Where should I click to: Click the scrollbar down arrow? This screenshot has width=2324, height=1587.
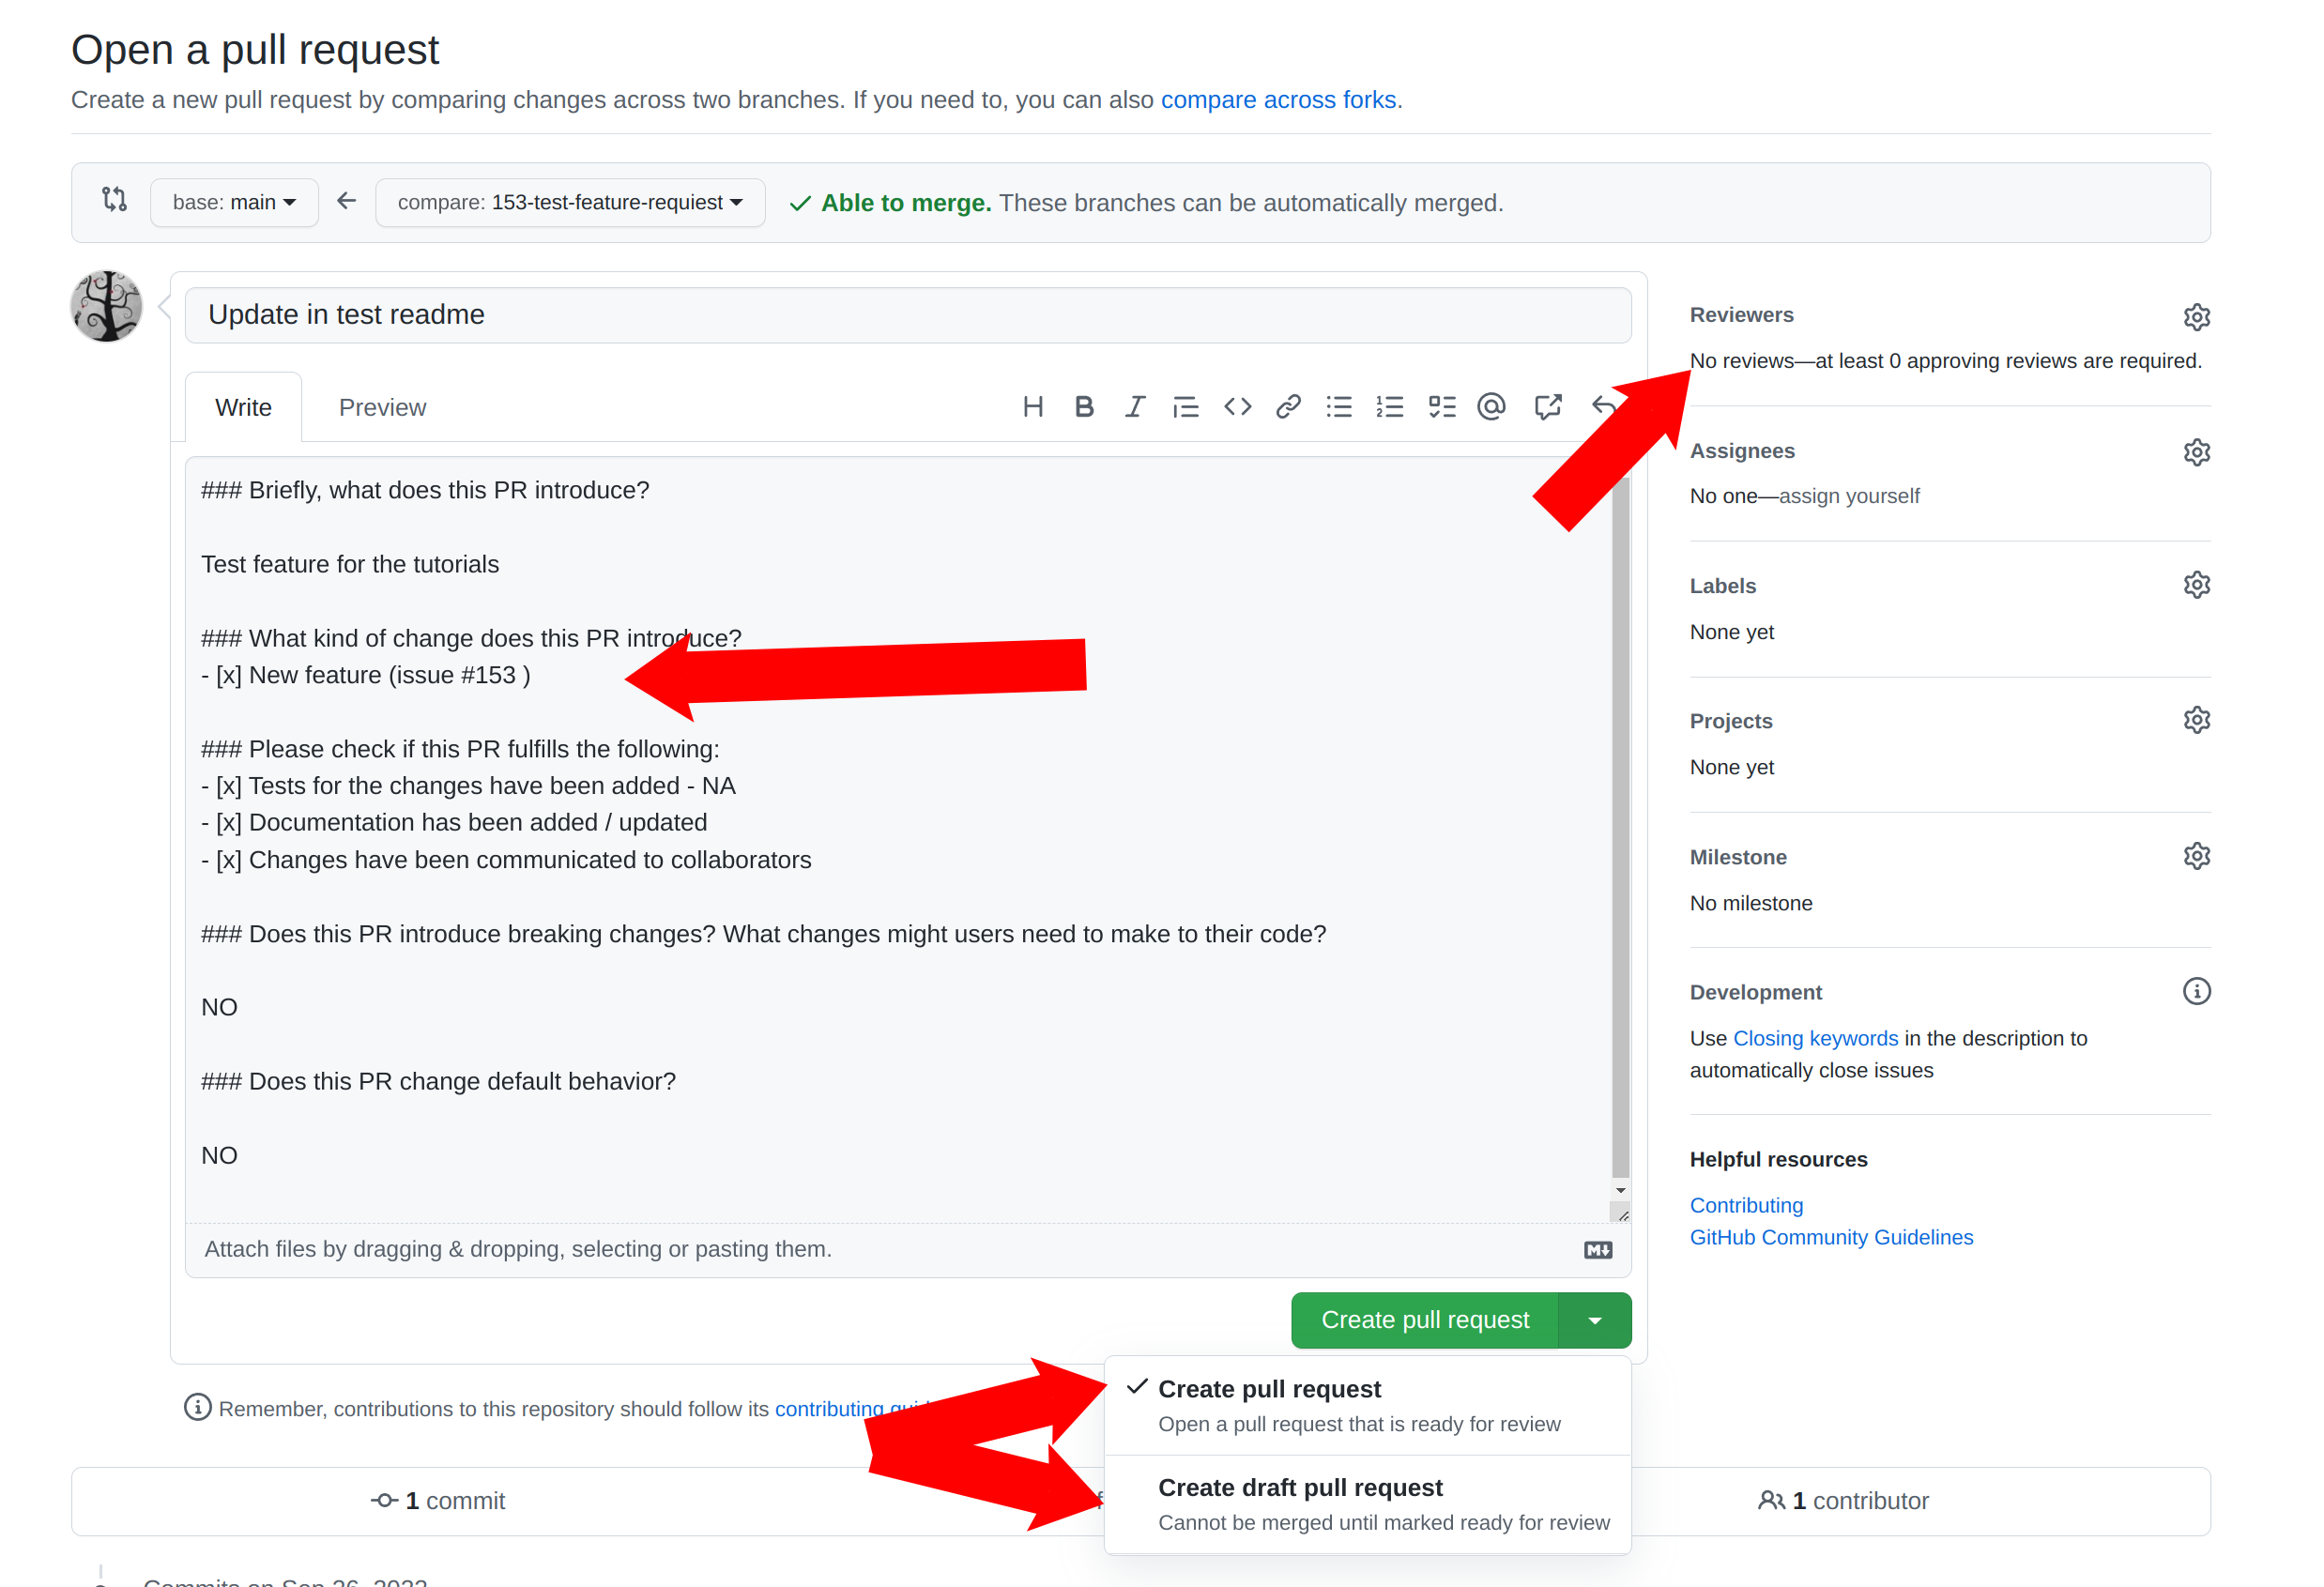pyautogui.click(x=1620, y=1190)
